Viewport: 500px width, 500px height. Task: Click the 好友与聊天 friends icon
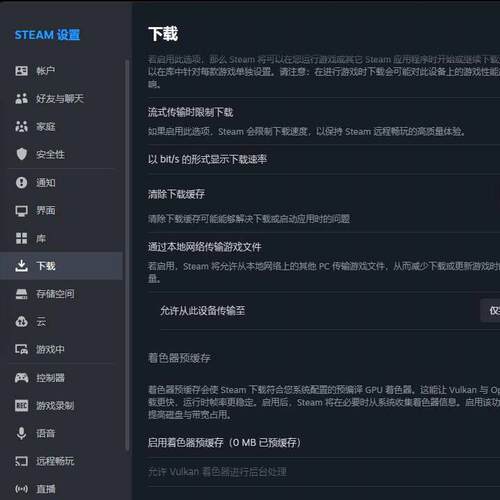pos(21,99)
